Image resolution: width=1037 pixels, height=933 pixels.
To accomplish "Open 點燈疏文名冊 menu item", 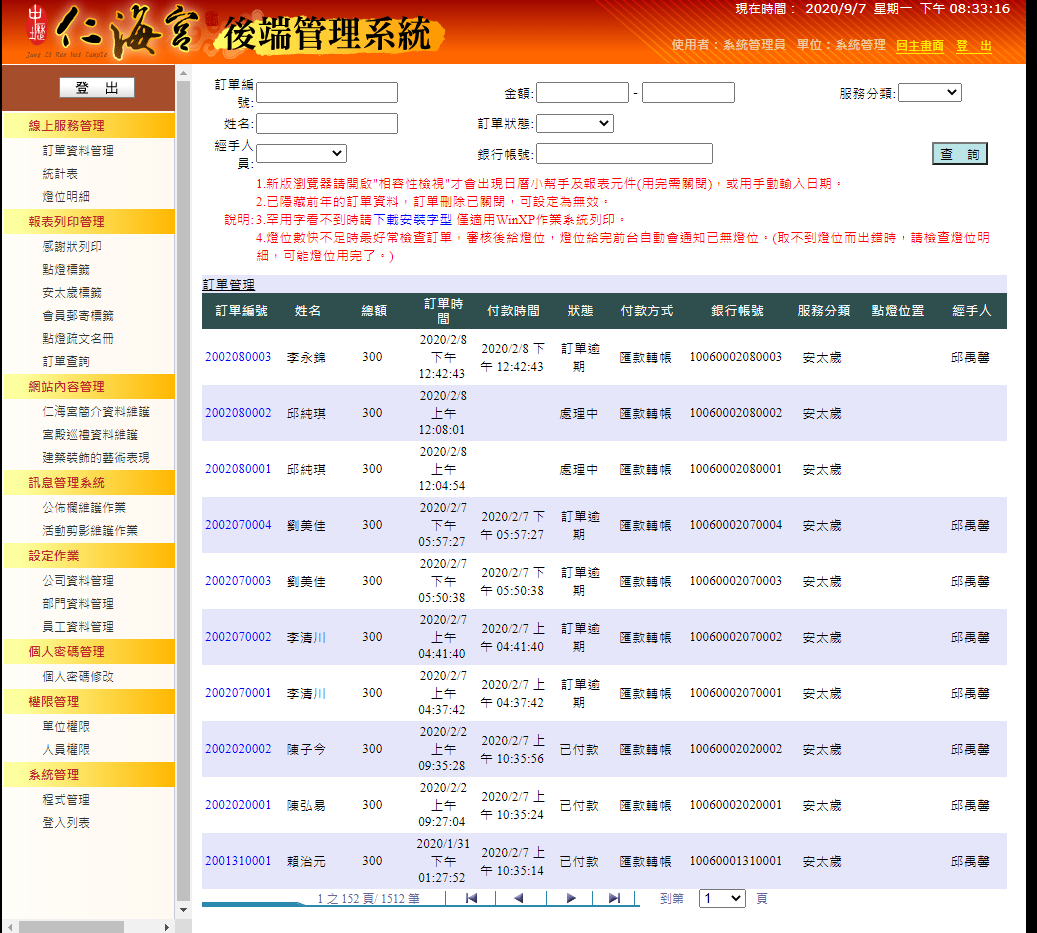I will [x=78, y=339].
